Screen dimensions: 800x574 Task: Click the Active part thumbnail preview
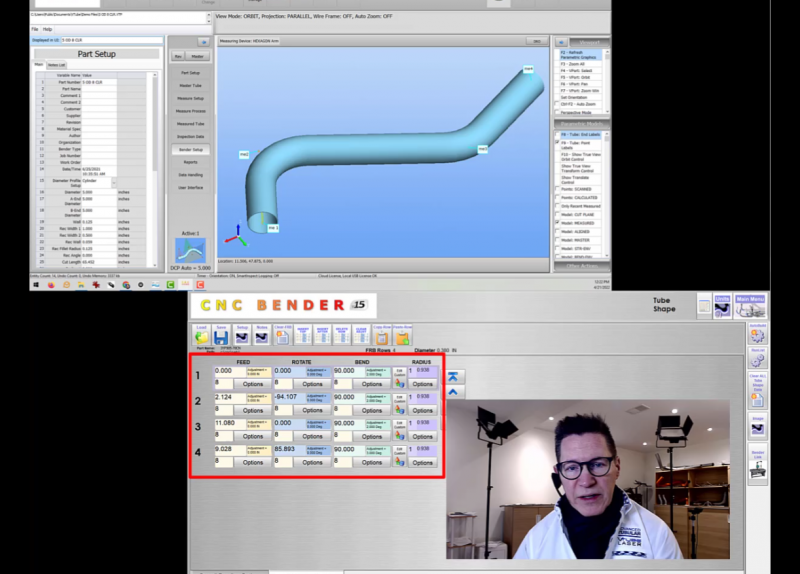pyautogui.click(x=190, y=251)
